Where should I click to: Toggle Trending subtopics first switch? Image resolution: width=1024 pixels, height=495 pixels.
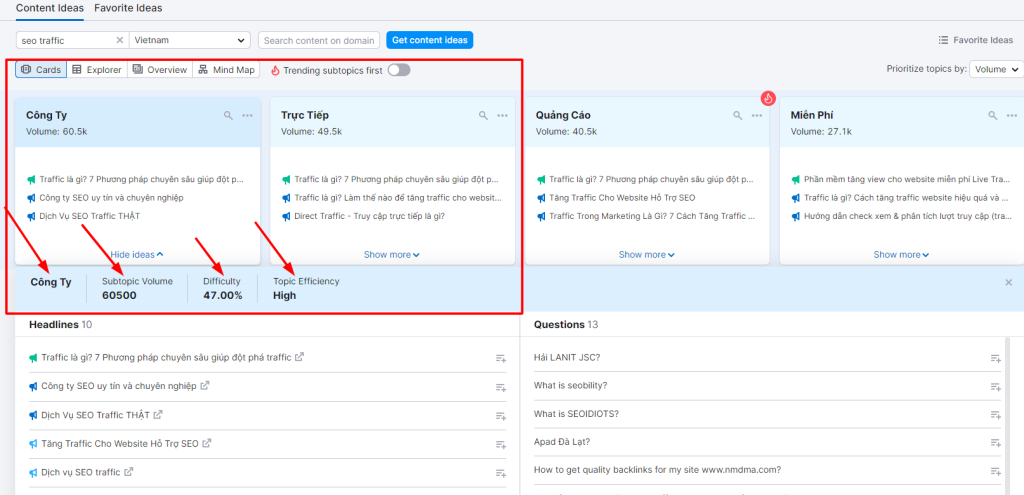tap(398, 70)
